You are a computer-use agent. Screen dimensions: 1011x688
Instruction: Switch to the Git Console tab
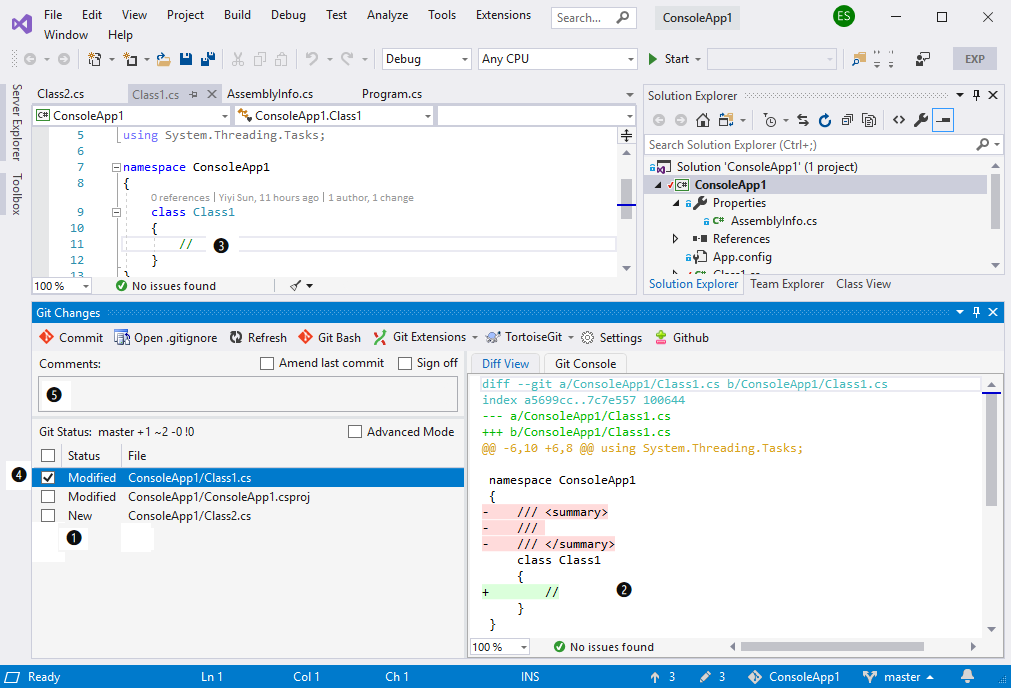tap(584, 363)
